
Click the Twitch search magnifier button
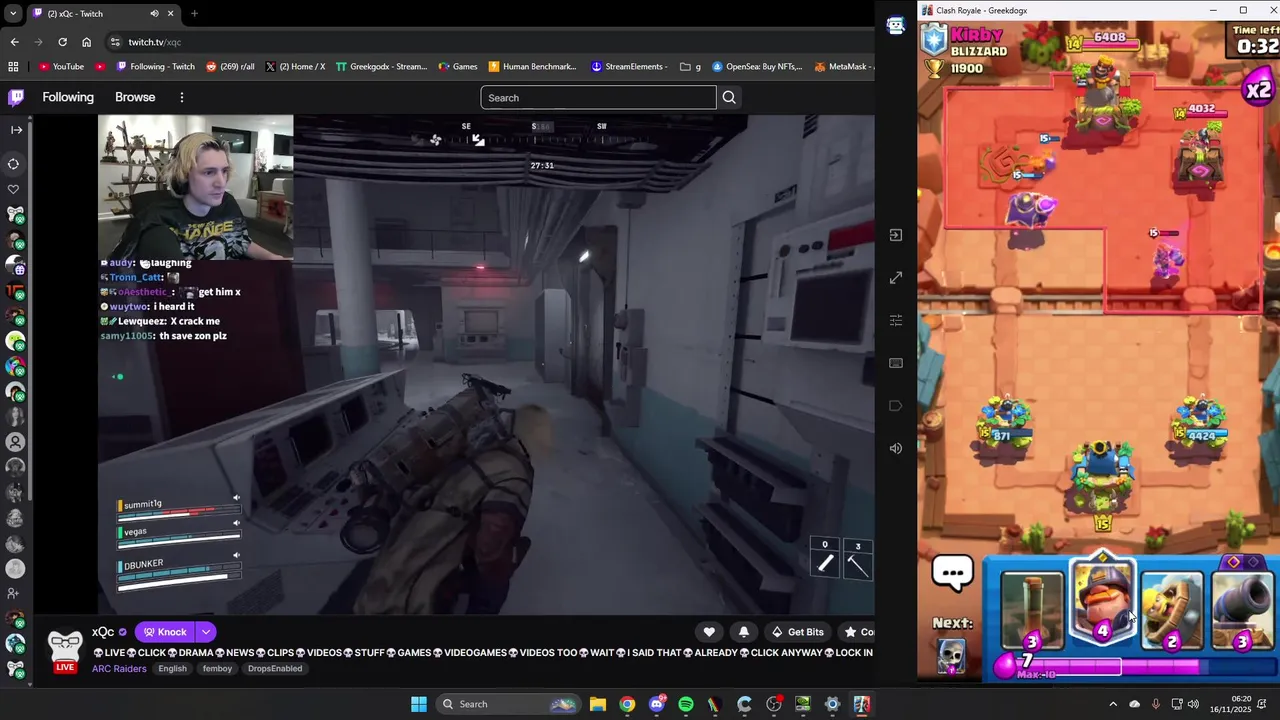[x=729, y=98]
